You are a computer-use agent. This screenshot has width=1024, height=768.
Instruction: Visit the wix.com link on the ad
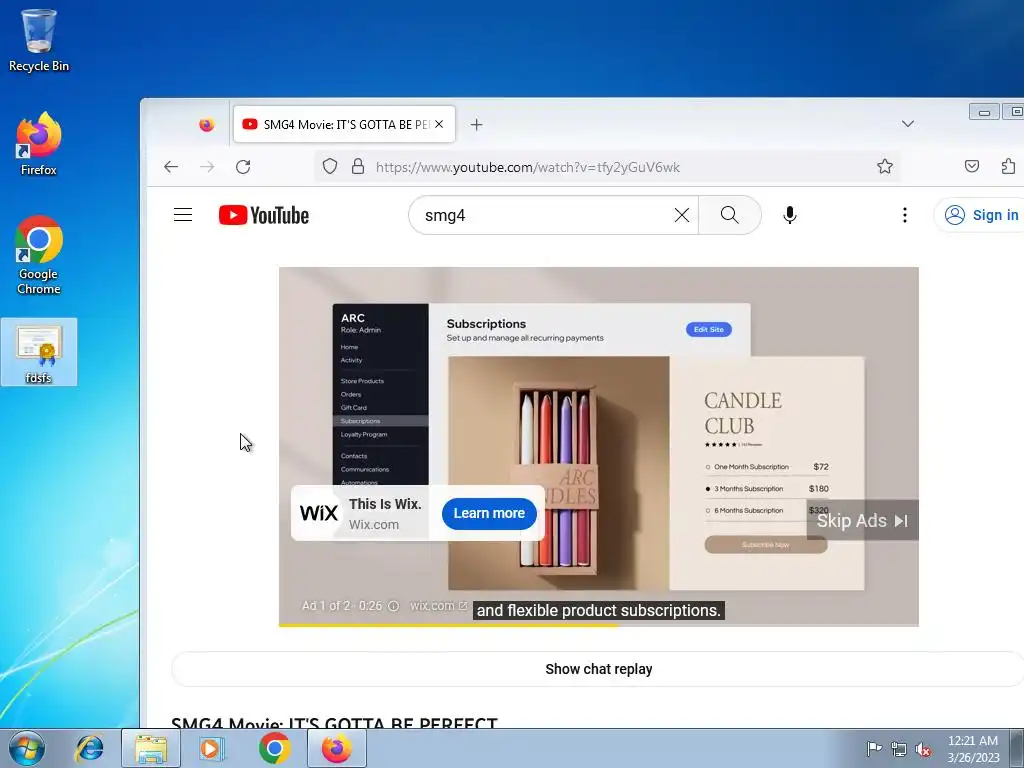click(438, 605)
